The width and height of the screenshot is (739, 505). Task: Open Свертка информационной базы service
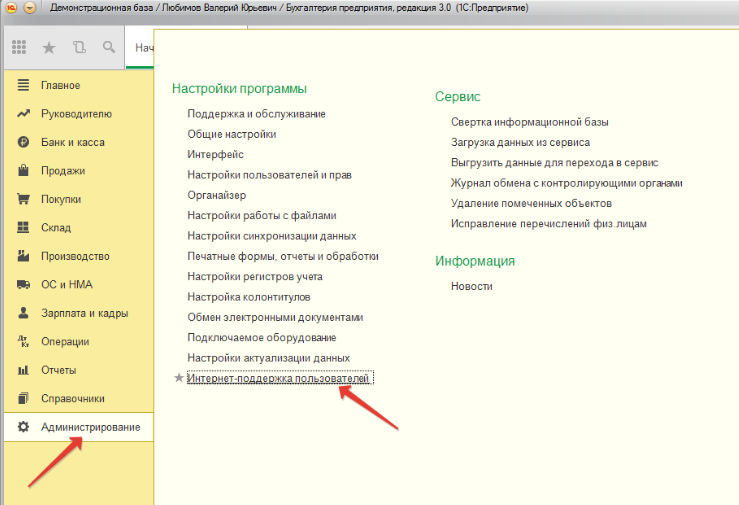point(530,122)
